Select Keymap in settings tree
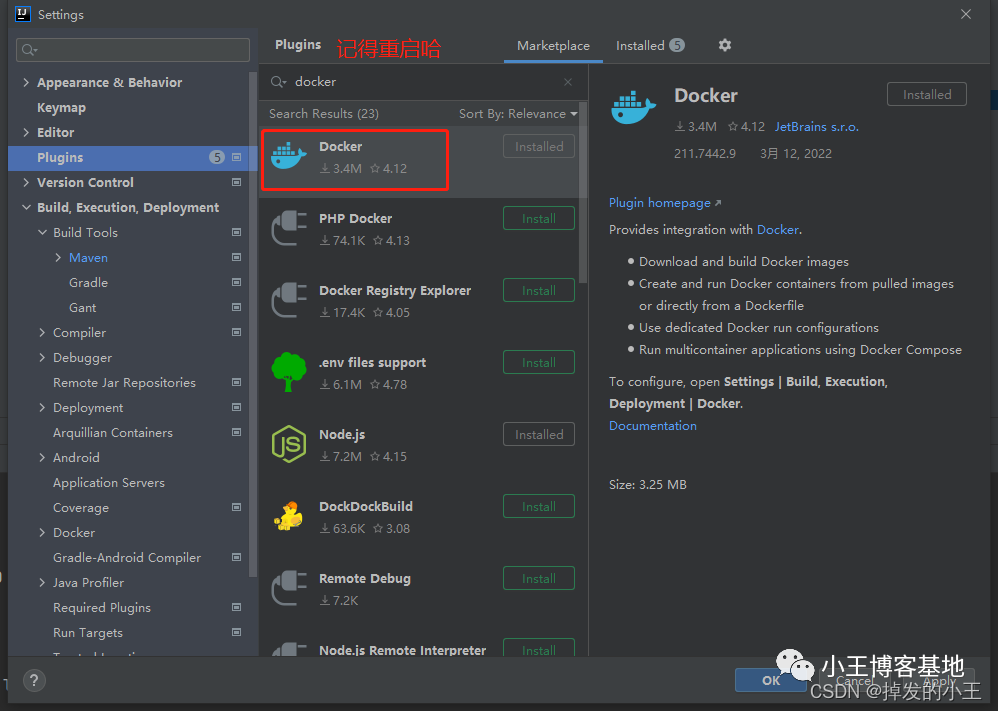Image resolution: width=998 pixels, height=711 pixels. coord(61,108)
